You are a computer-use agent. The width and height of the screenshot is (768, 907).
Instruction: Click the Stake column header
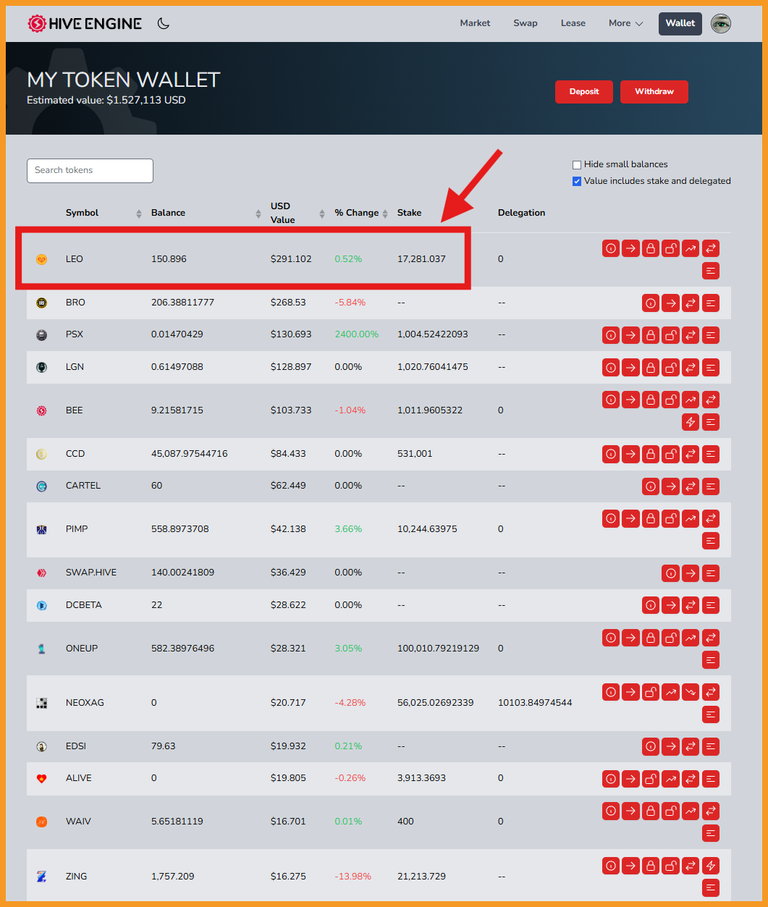click(x=409, y=213)
